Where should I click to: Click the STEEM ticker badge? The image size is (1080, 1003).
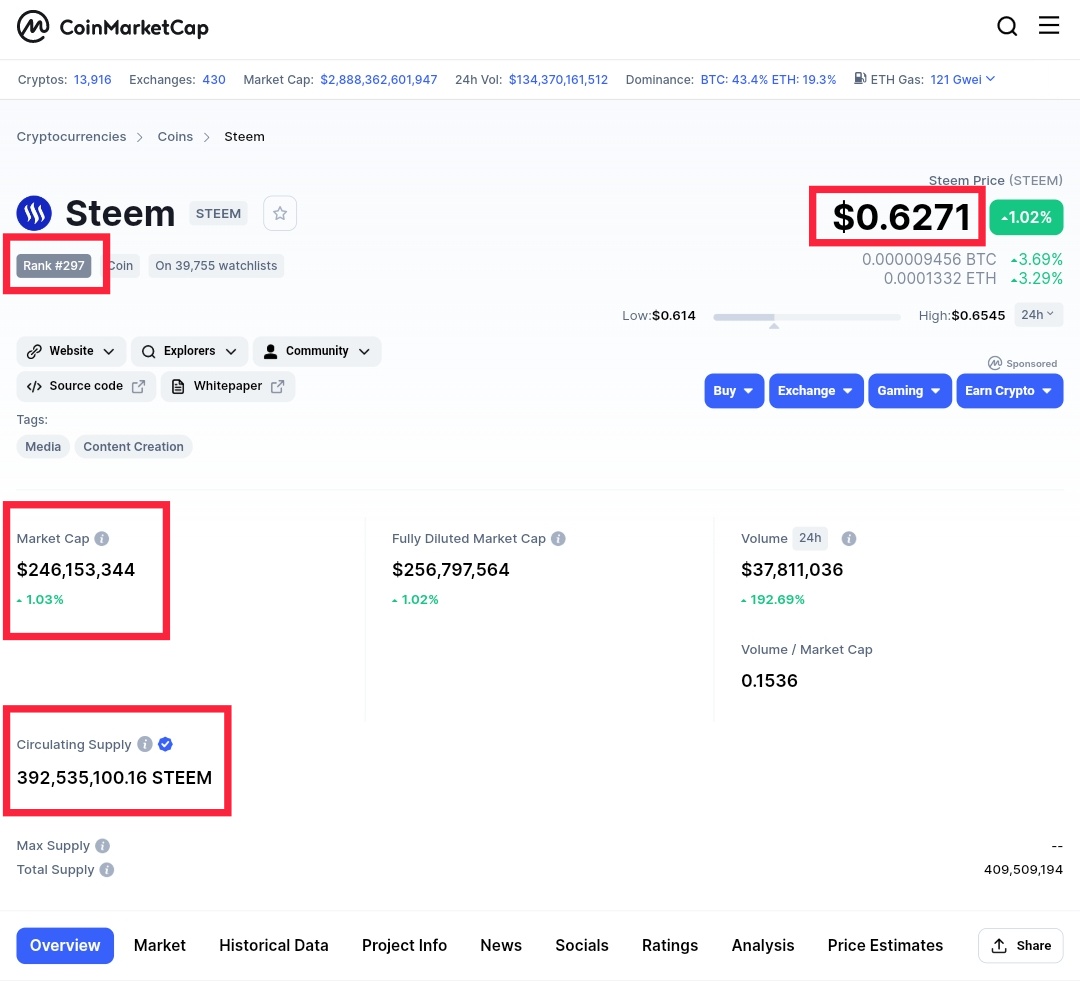pos(218,214)
